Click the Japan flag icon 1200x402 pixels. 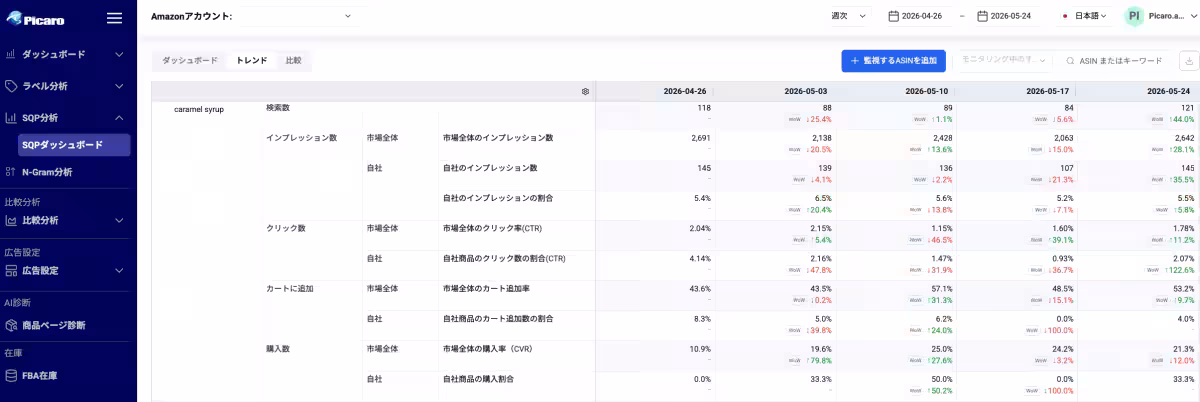(x=1065, y=16)
